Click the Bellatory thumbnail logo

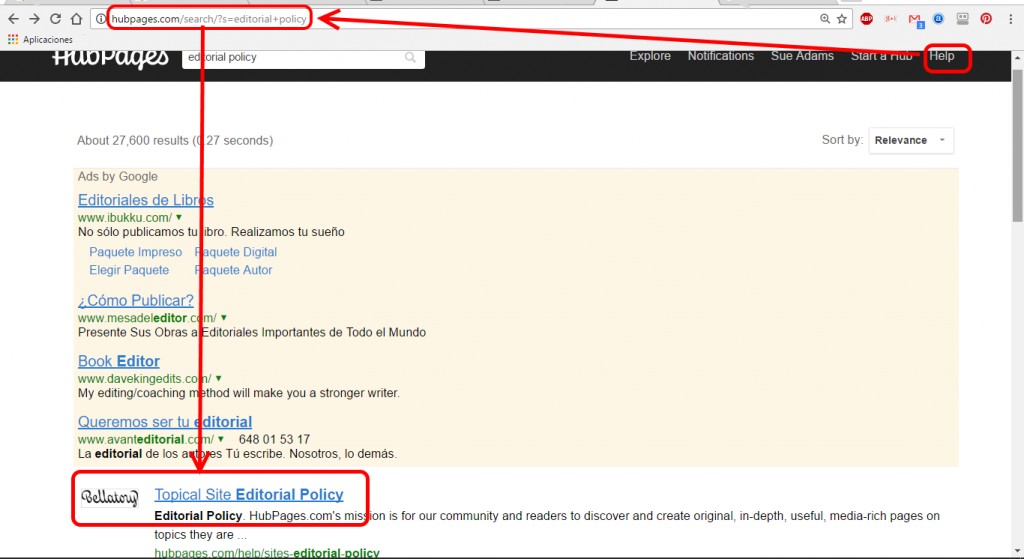[x=110, y=498]
